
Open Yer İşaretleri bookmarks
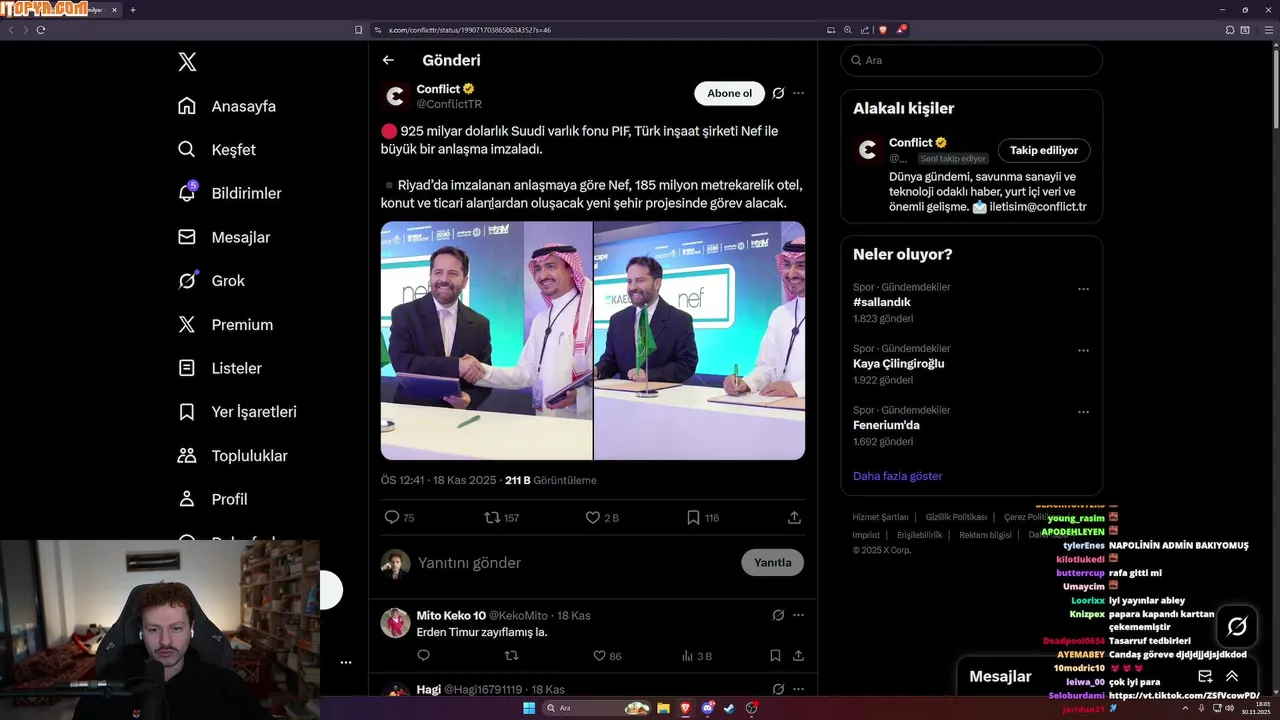point(237,412)
